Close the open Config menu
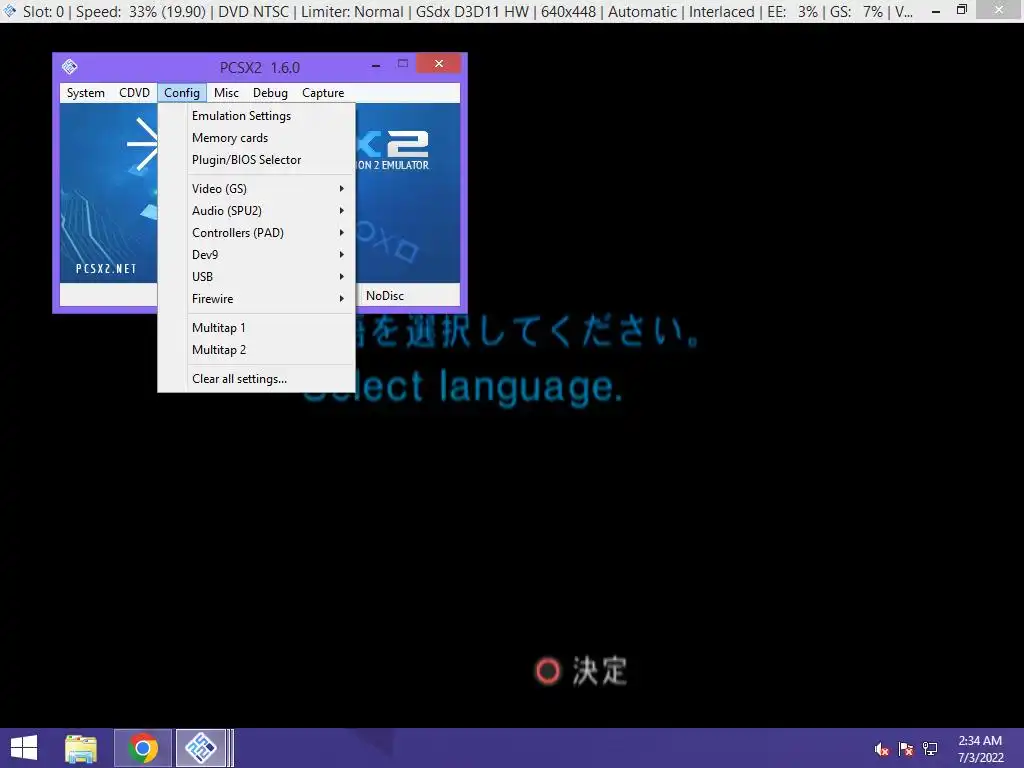 182,93
